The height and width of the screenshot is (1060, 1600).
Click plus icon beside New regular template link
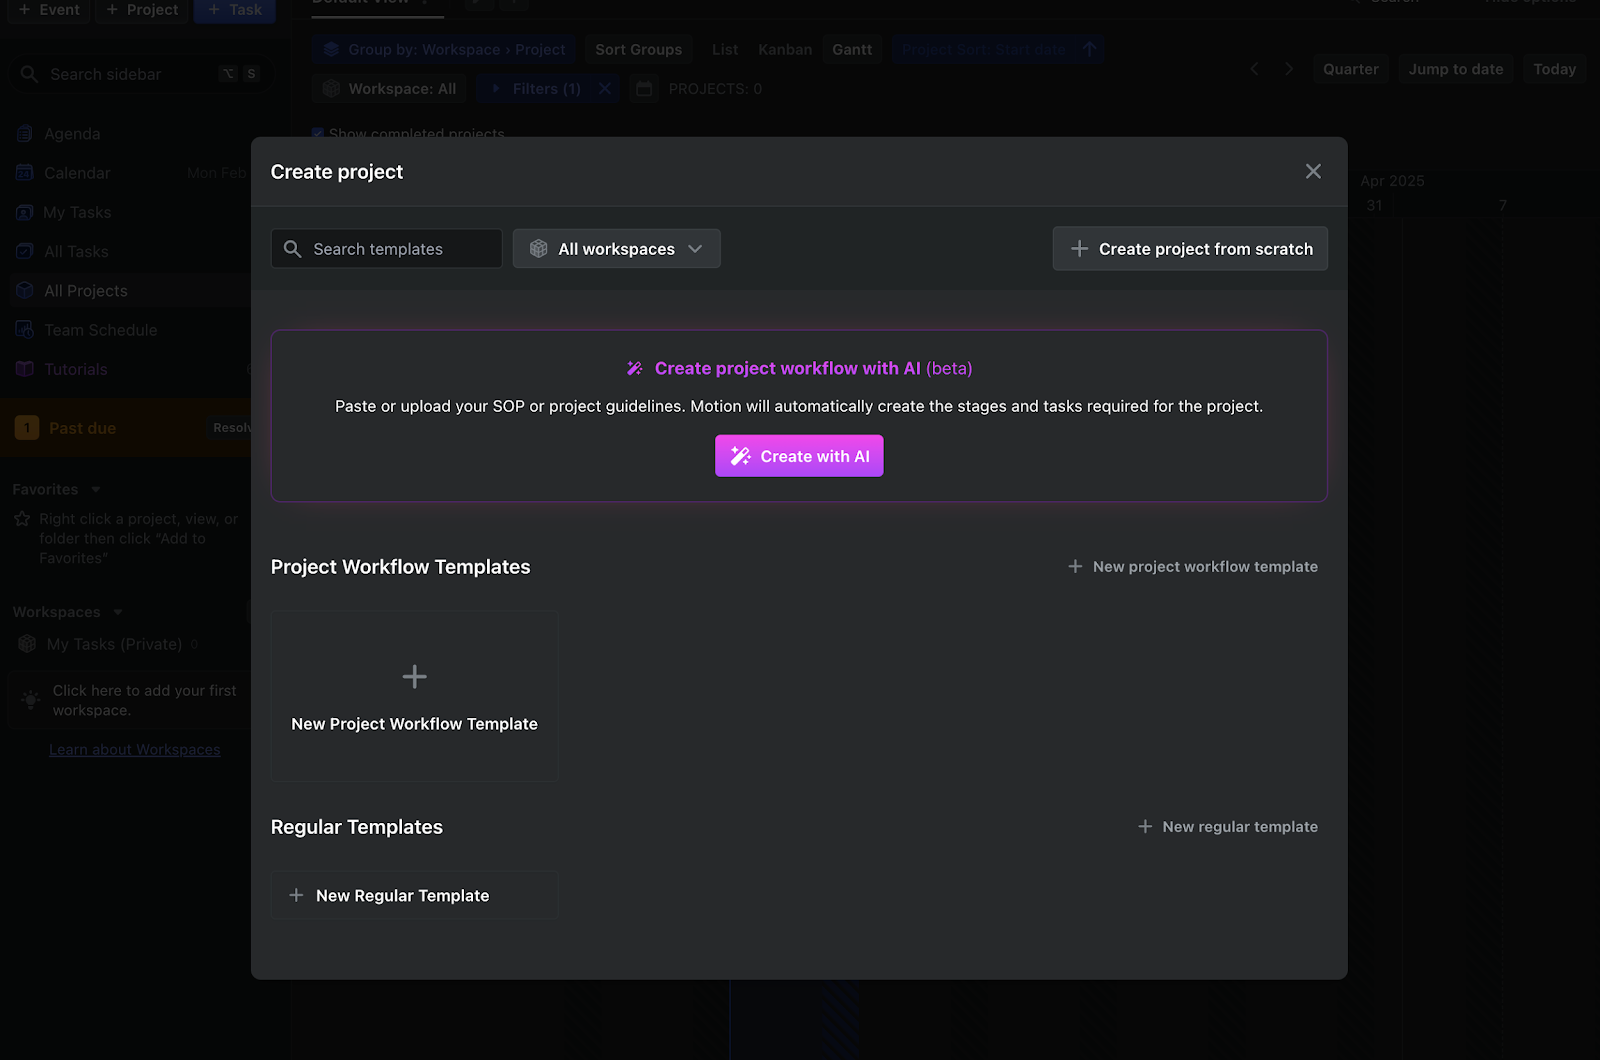[1145, 827]
